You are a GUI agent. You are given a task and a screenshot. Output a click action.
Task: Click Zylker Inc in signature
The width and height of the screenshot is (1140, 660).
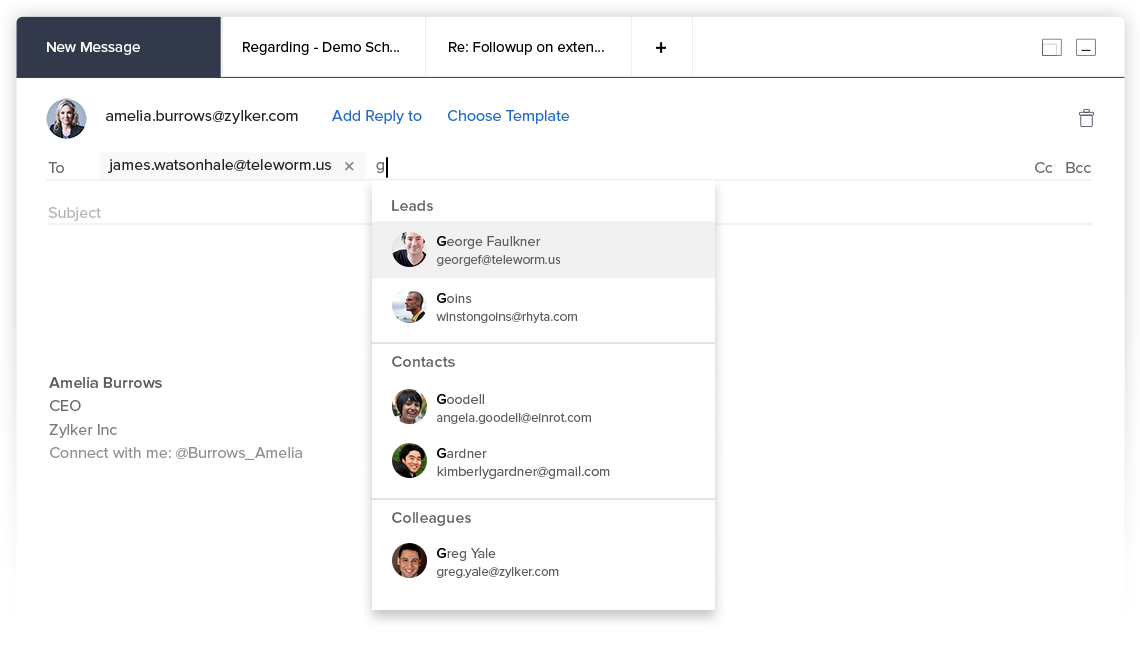coord(83,430)
